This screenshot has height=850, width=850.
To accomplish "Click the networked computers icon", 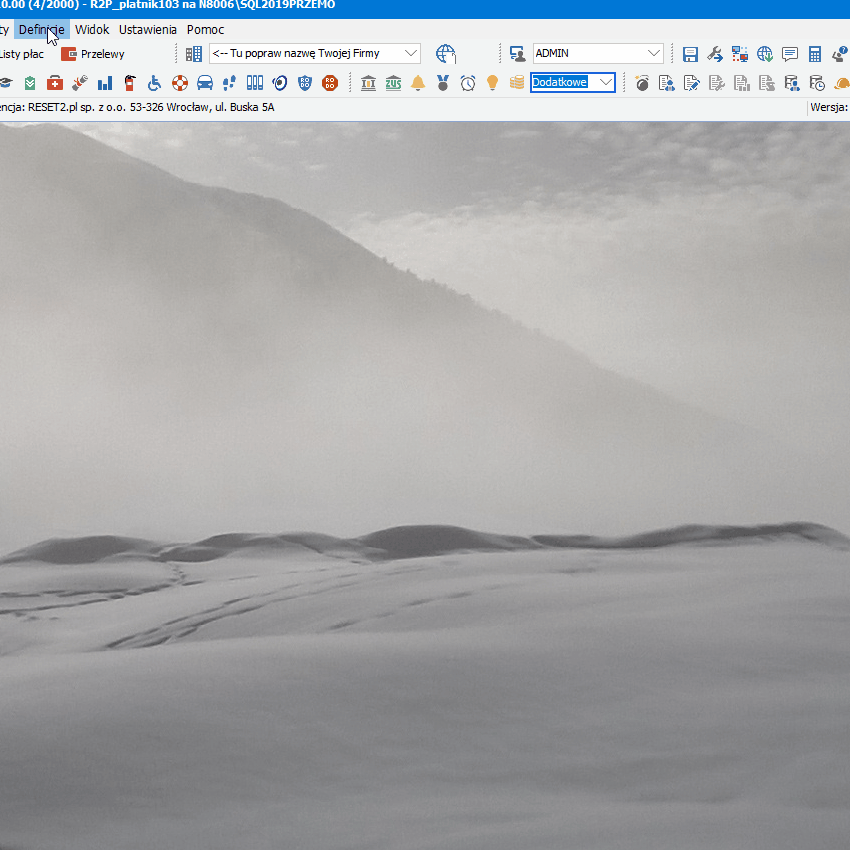I will 740,54.
